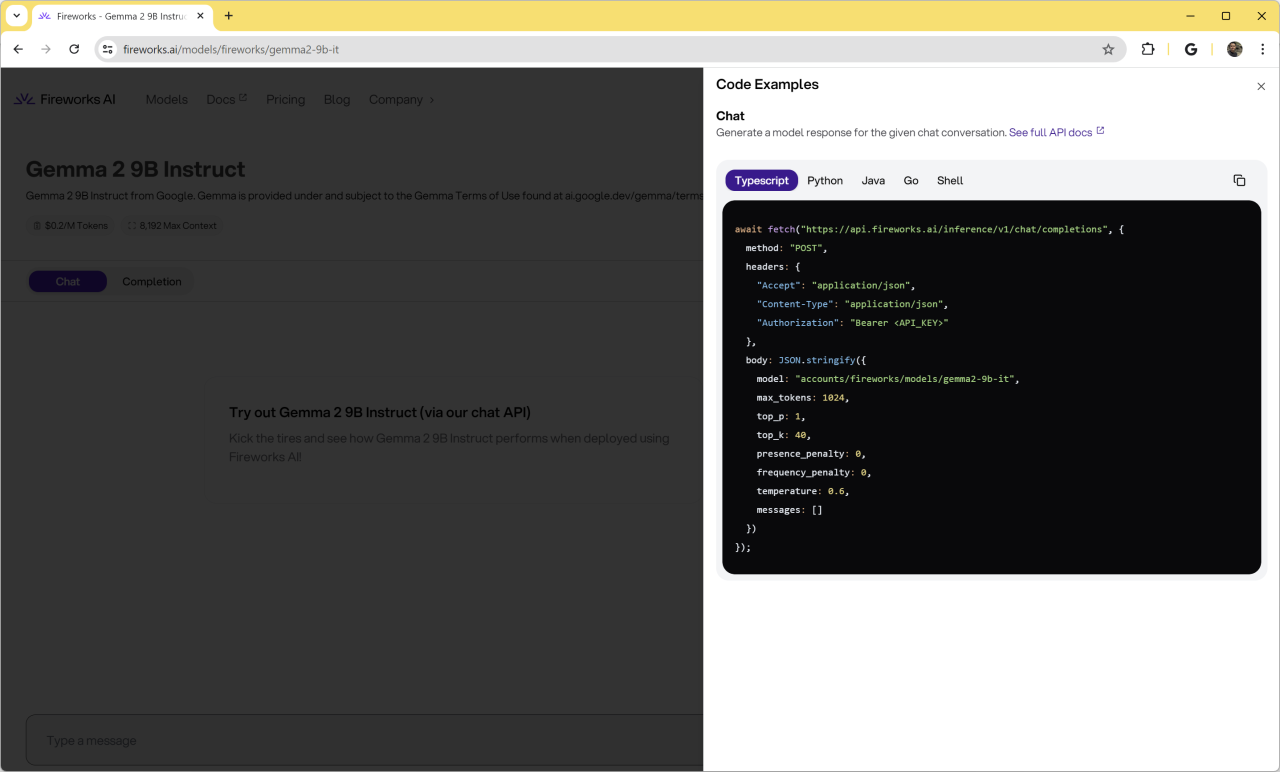The height and width of the screenshot is (772, 1280).
Task: Open the Chrome three-dot menu
Action: [x=1263, y=49]
